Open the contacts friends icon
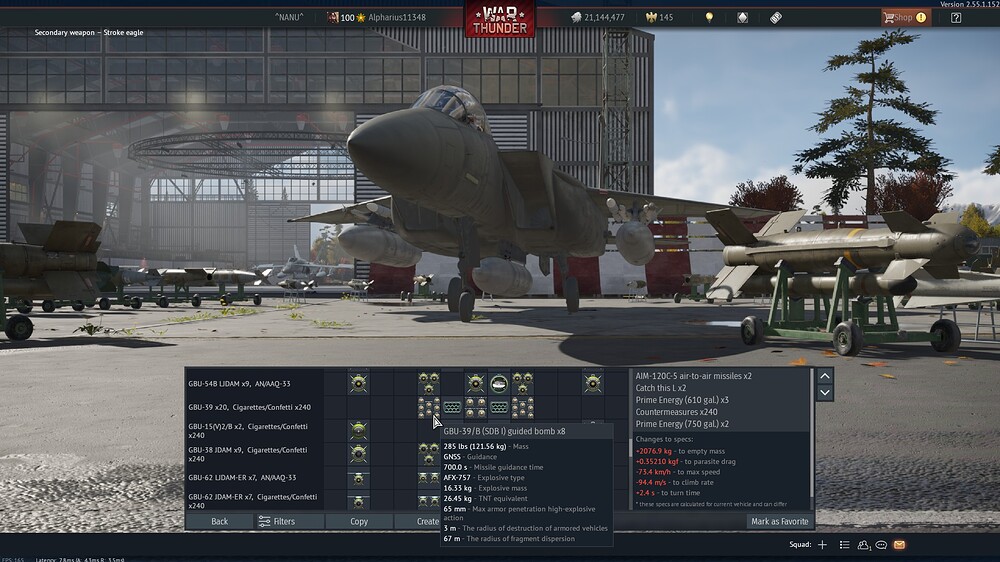1000x562 pixels. pyautogui.click(x=863, y=545)
